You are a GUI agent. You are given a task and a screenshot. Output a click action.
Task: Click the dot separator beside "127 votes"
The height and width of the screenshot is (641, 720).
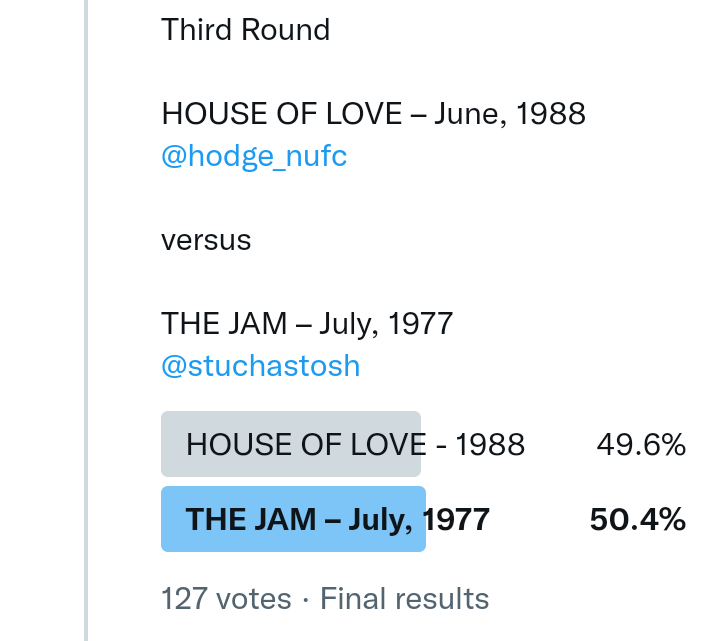coord(306,599)
